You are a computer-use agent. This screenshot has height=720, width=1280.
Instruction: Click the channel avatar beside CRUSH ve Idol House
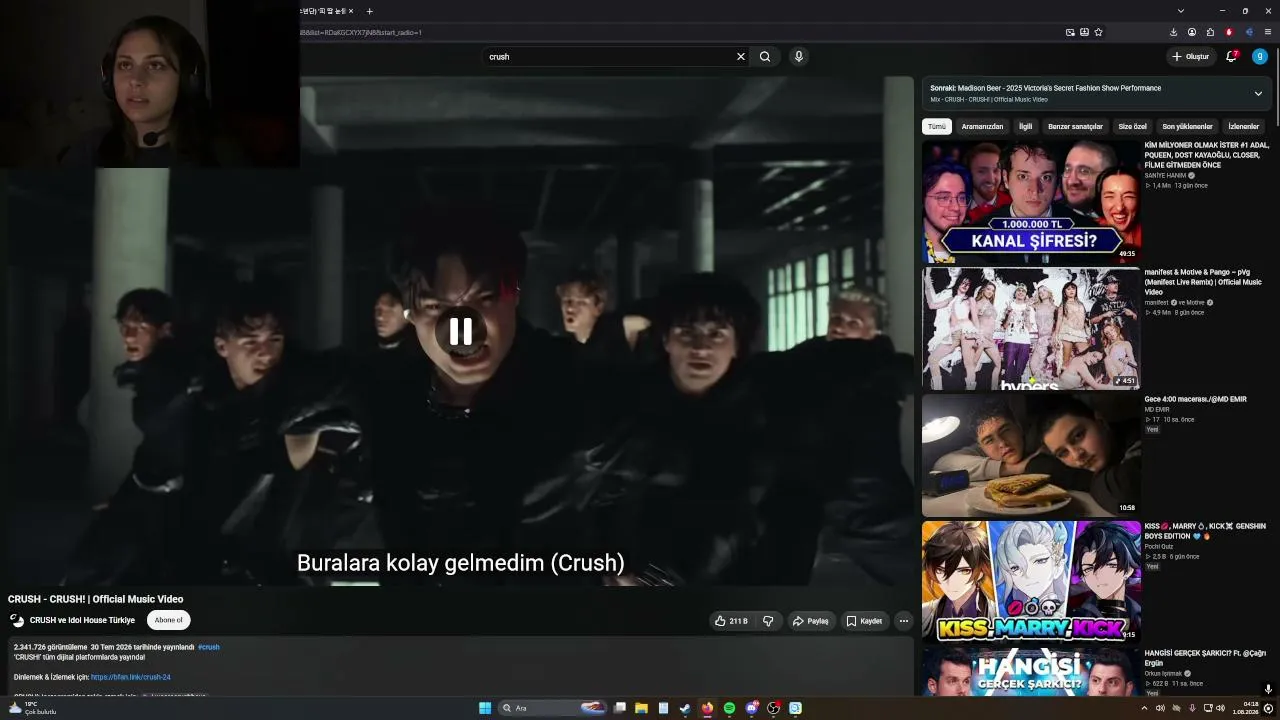[x=17, y=620]
